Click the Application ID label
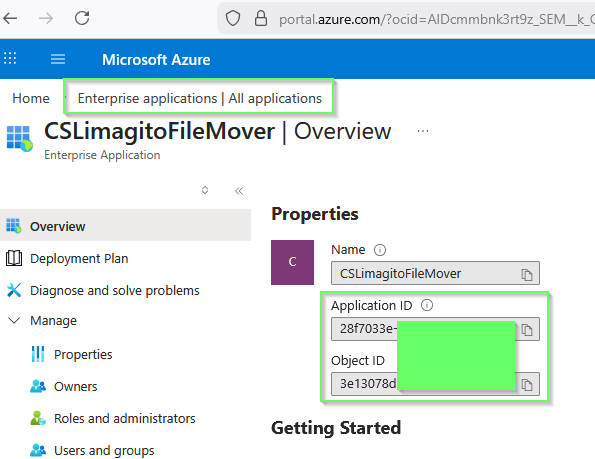595x459 pixels. (x=371, y=305)
